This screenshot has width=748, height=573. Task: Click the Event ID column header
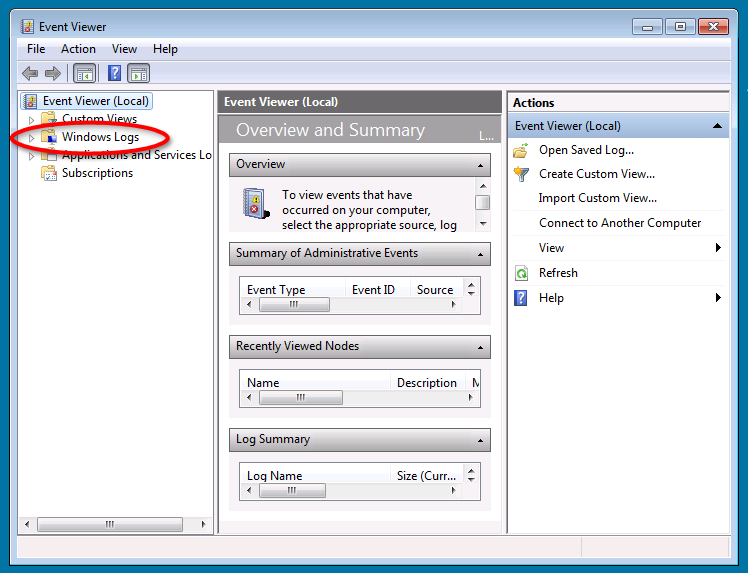coord(377,290)
